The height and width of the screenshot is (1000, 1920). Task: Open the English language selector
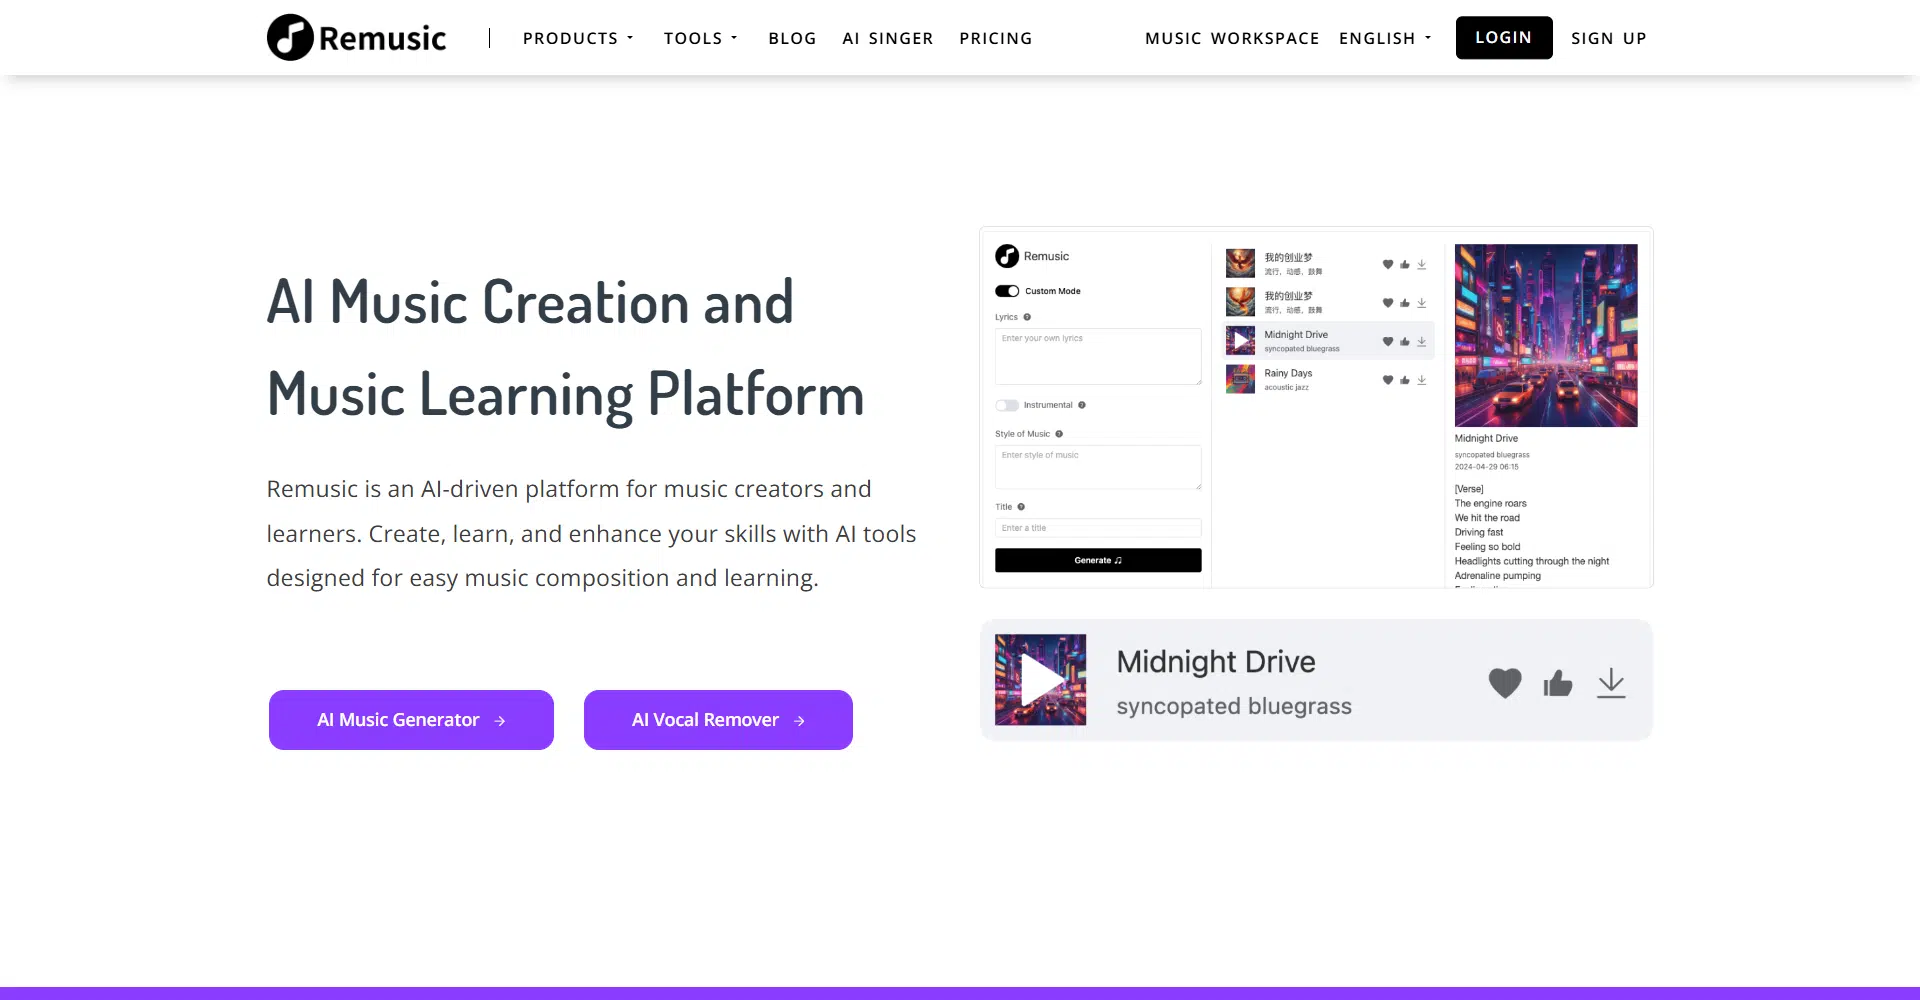pyautogui.click(x=1385, y=38)
